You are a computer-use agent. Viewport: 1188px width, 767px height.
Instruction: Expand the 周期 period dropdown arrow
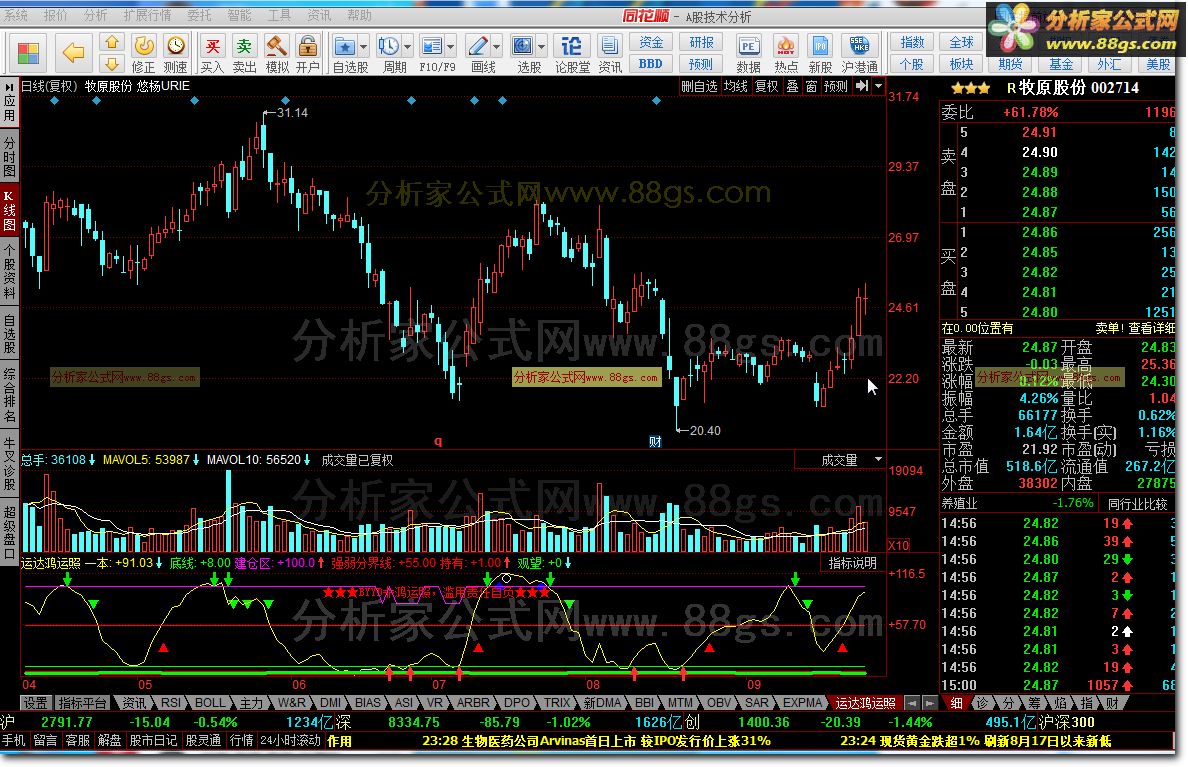pos(408,46)
